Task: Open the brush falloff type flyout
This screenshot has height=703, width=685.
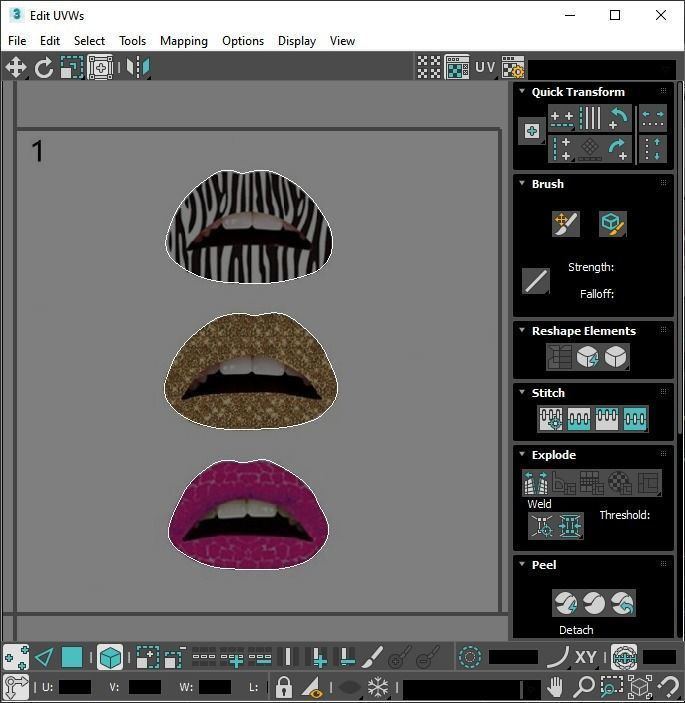Action: (536, 281)
